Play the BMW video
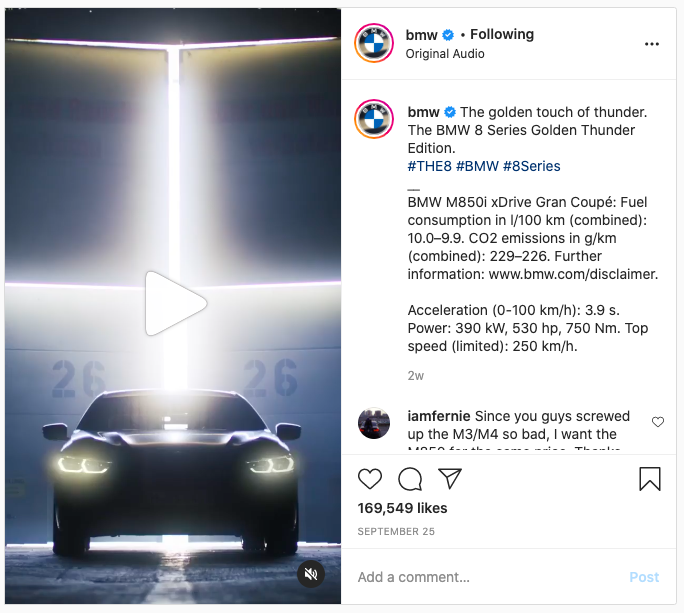 point(175,304)
